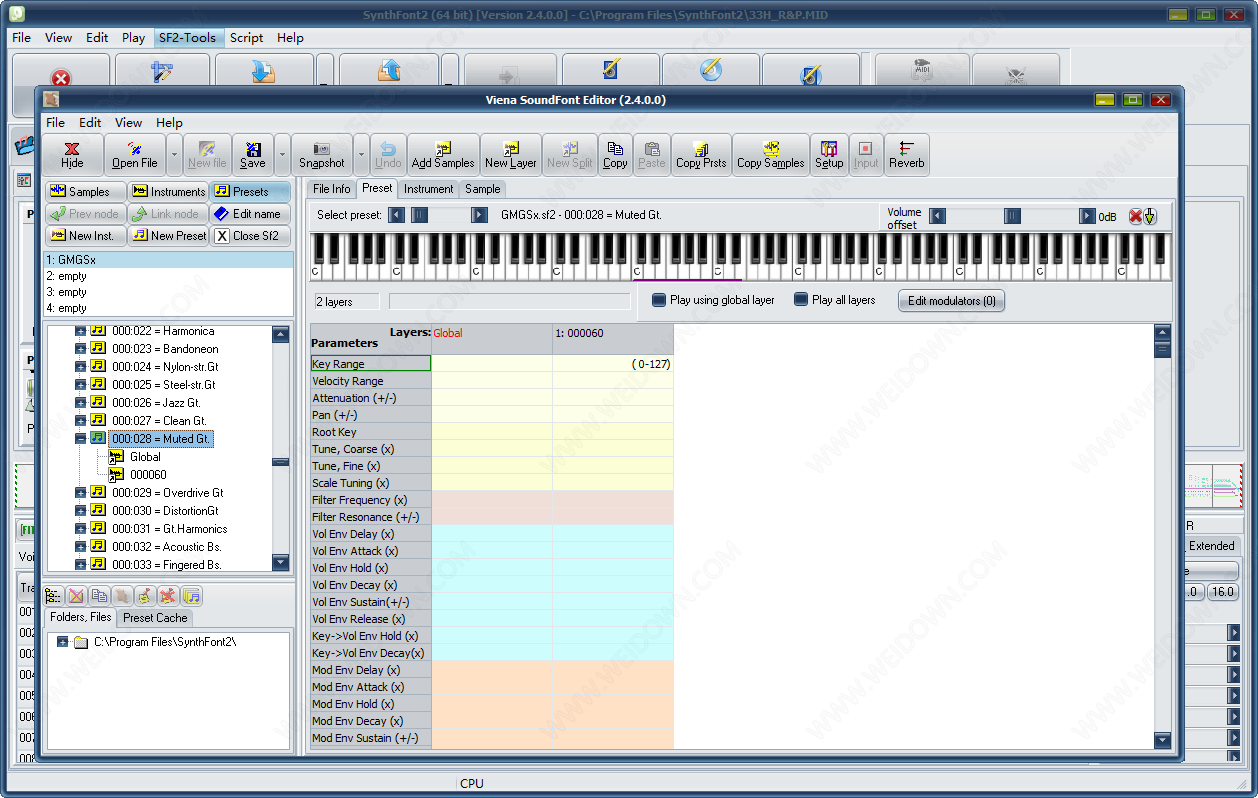Collapse the 000:028 Muted Gt. preset node
The width and height of the screenshot is (1258, 798).
pos(81,438)
